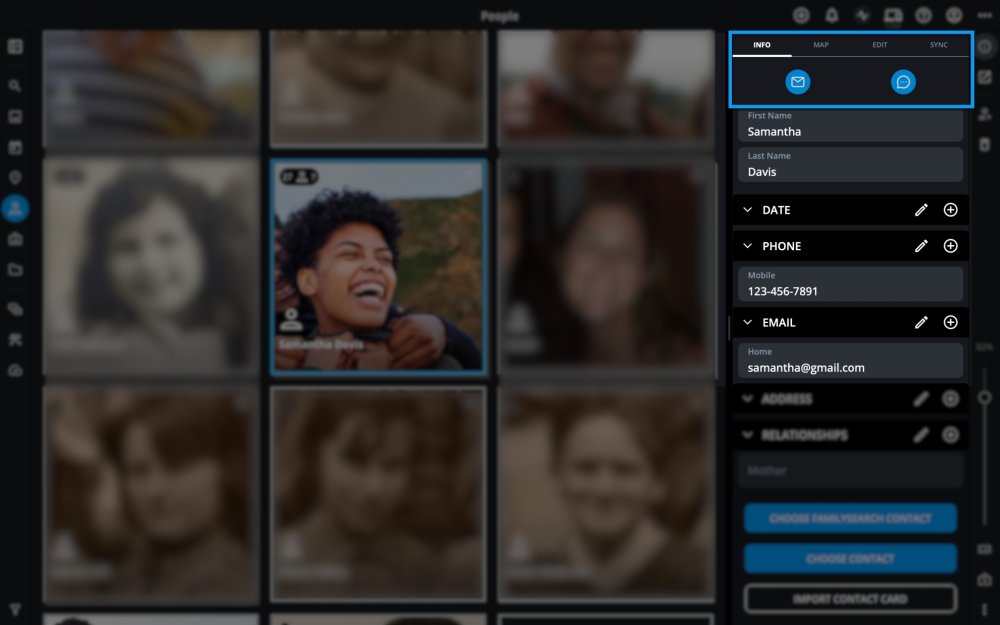
Task: Start a chat with the message bubble icon
Action: pyautogui.click(x=903, y=82)
